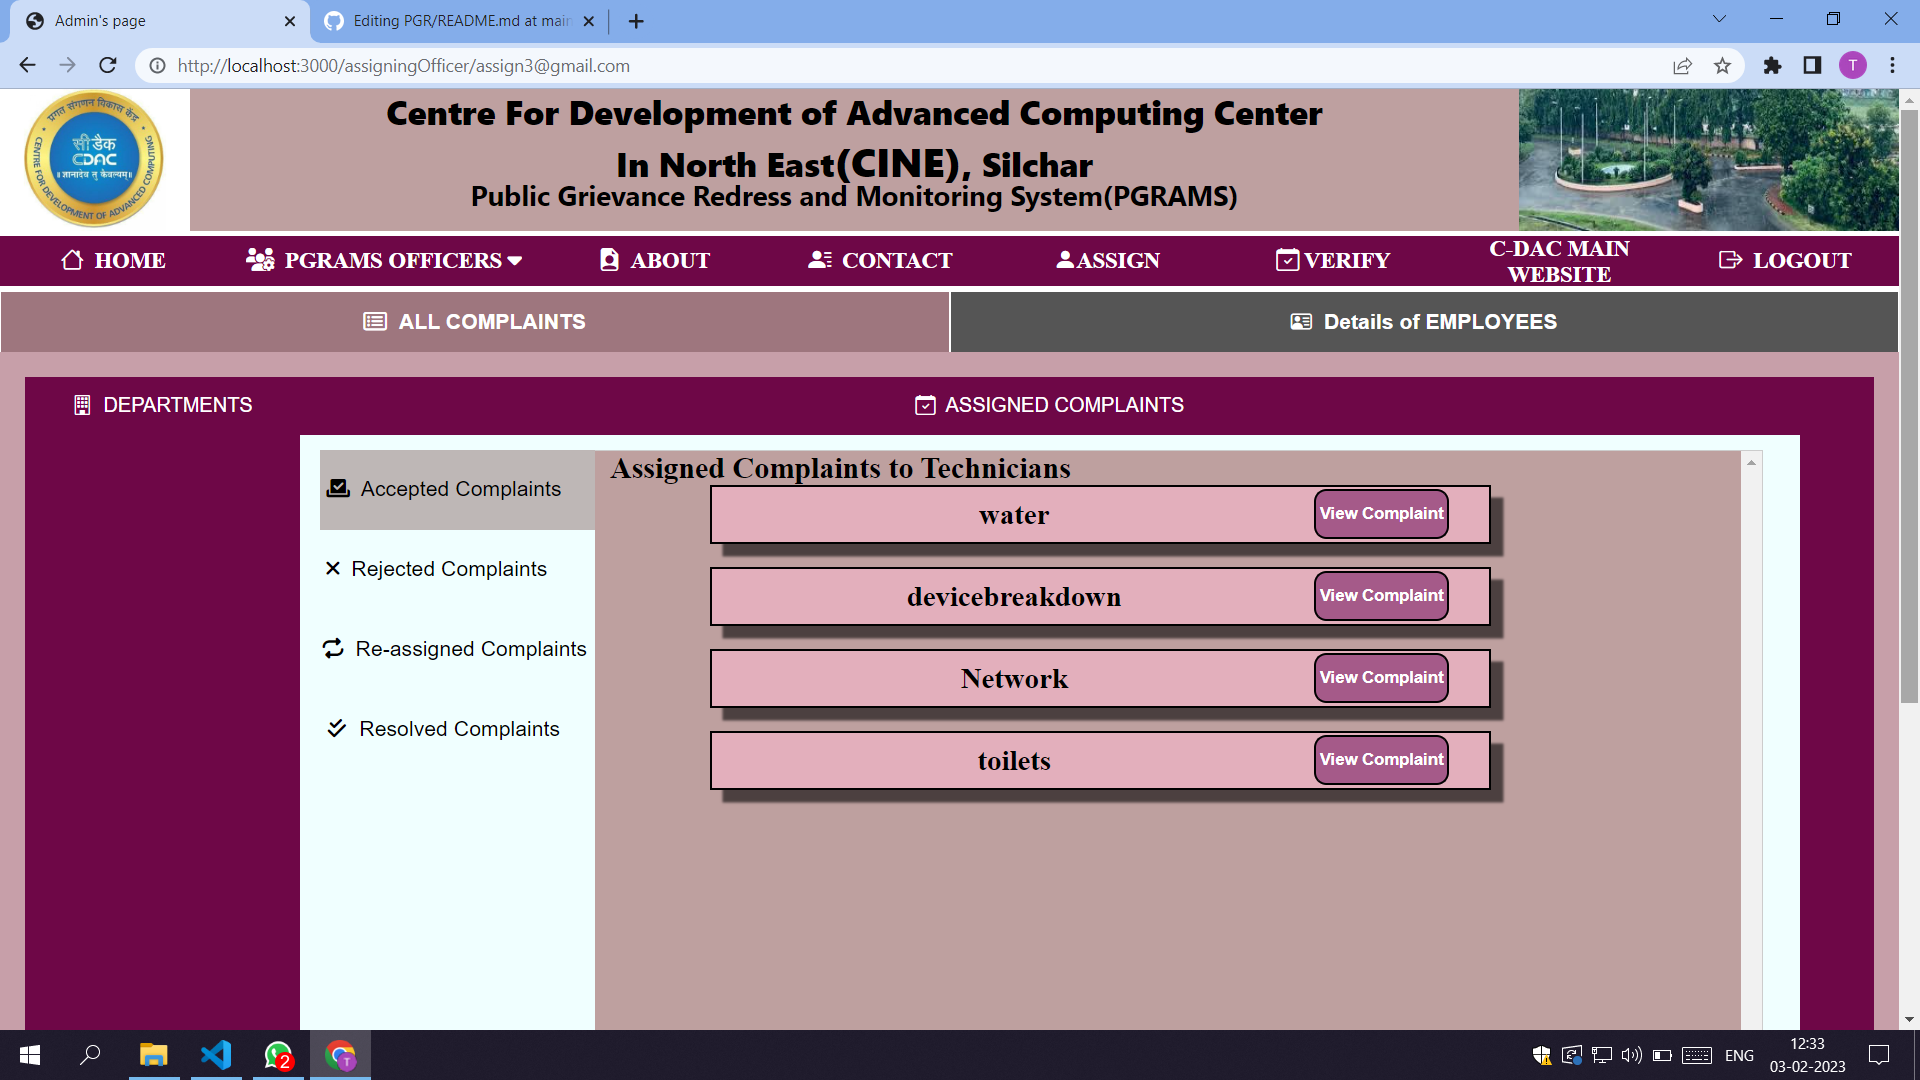Select the ALL COMPLAINTS tab
Viewport: 1920px width, 1080px height.
(475, 322)
